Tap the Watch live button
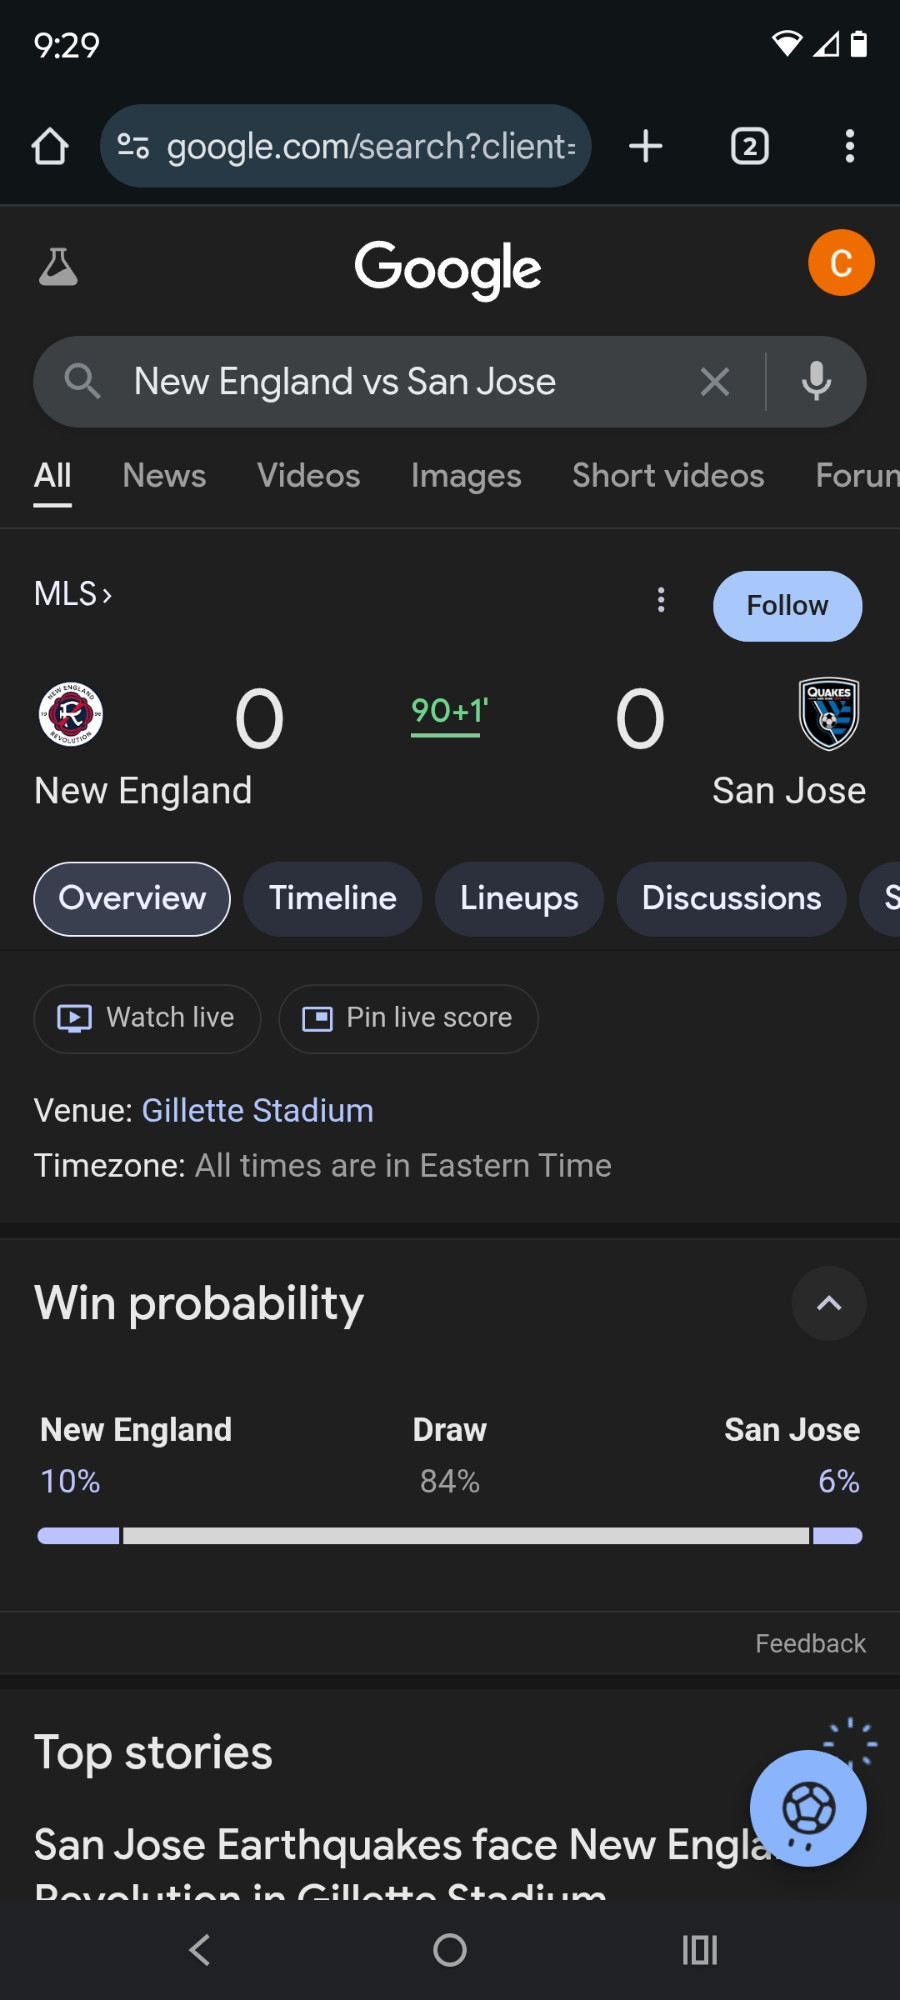The image size is (900, 2000). (x=147, y=1018)
